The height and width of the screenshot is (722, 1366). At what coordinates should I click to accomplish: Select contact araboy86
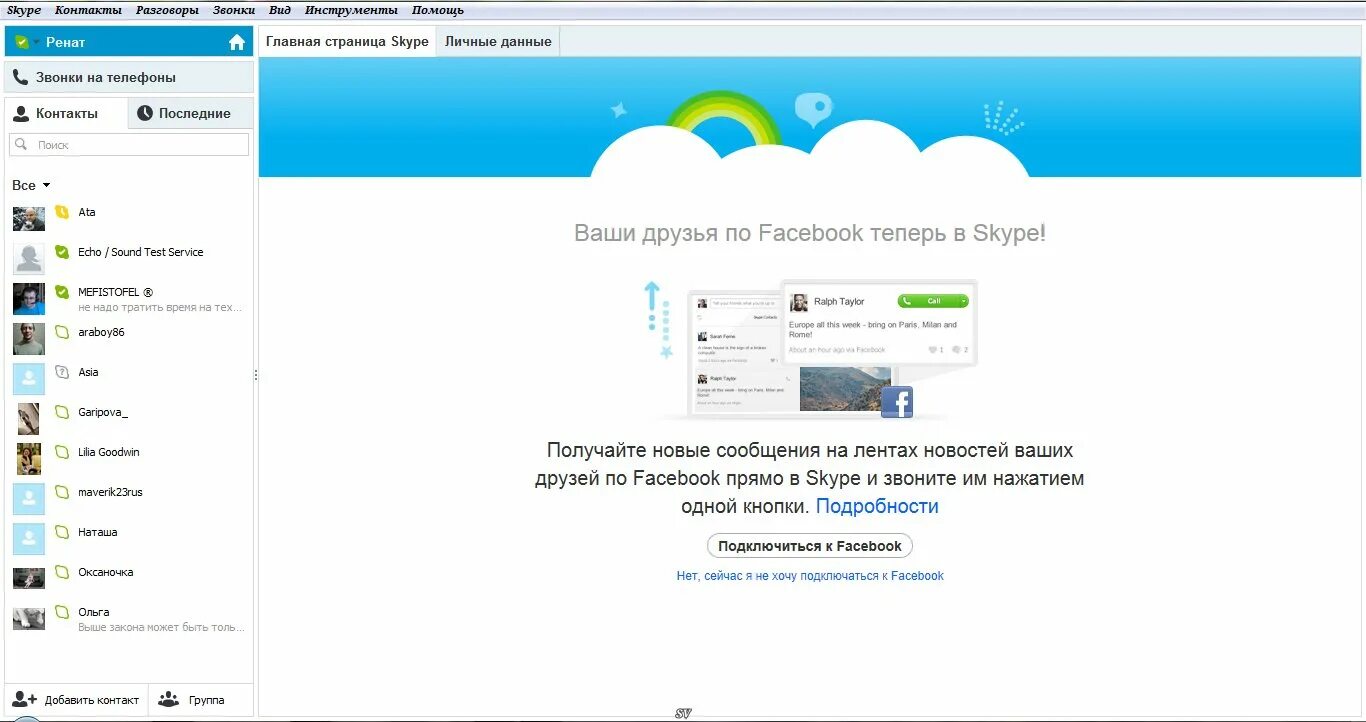pos(129,339)
